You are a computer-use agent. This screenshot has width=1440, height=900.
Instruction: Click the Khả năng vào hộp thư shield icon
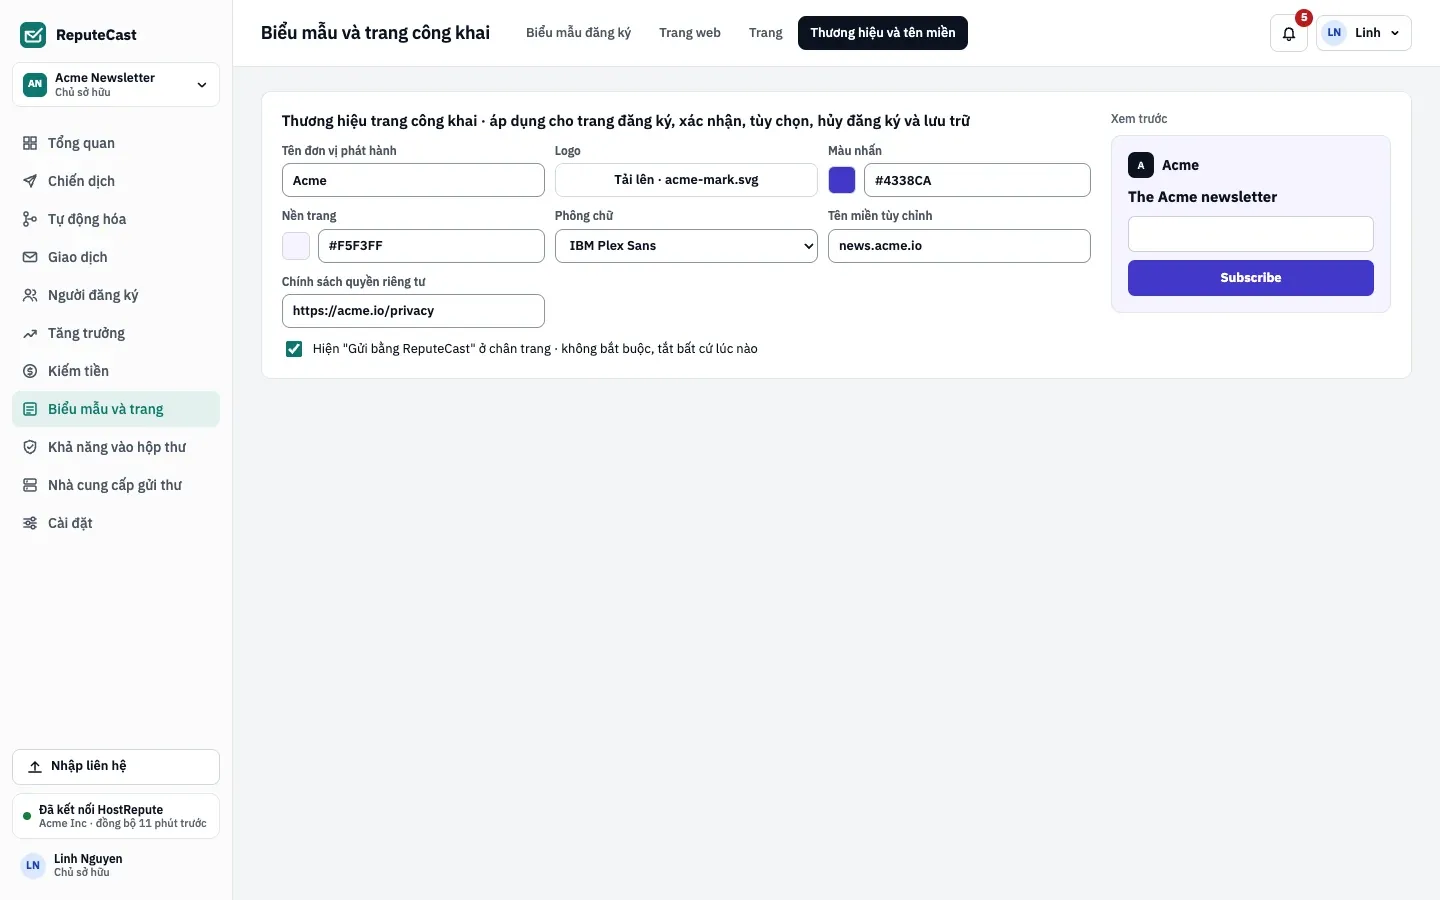point(30,447)
